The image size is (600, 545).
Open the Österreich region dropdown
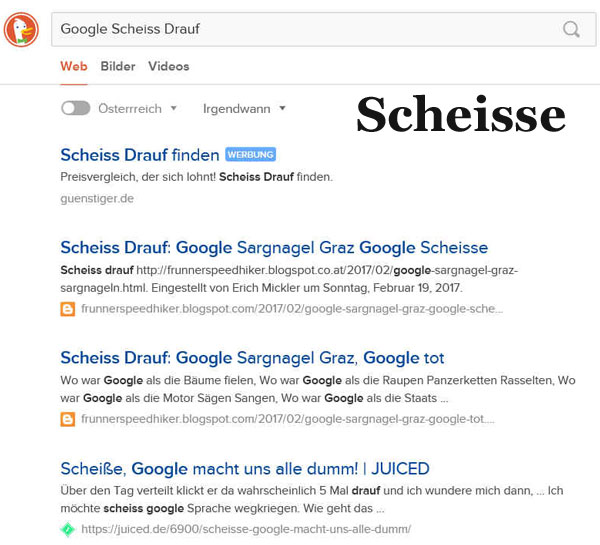[137, 109]
